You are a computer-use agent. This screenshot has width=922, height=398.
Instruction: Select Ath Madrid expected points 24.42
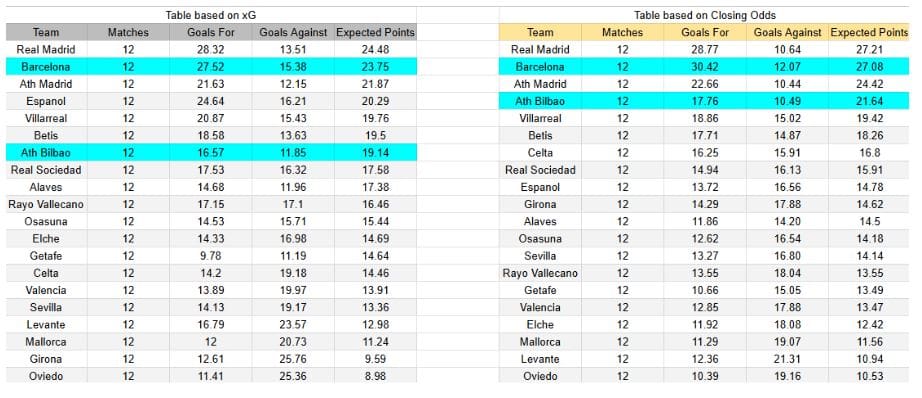click(x=868, y=83)
